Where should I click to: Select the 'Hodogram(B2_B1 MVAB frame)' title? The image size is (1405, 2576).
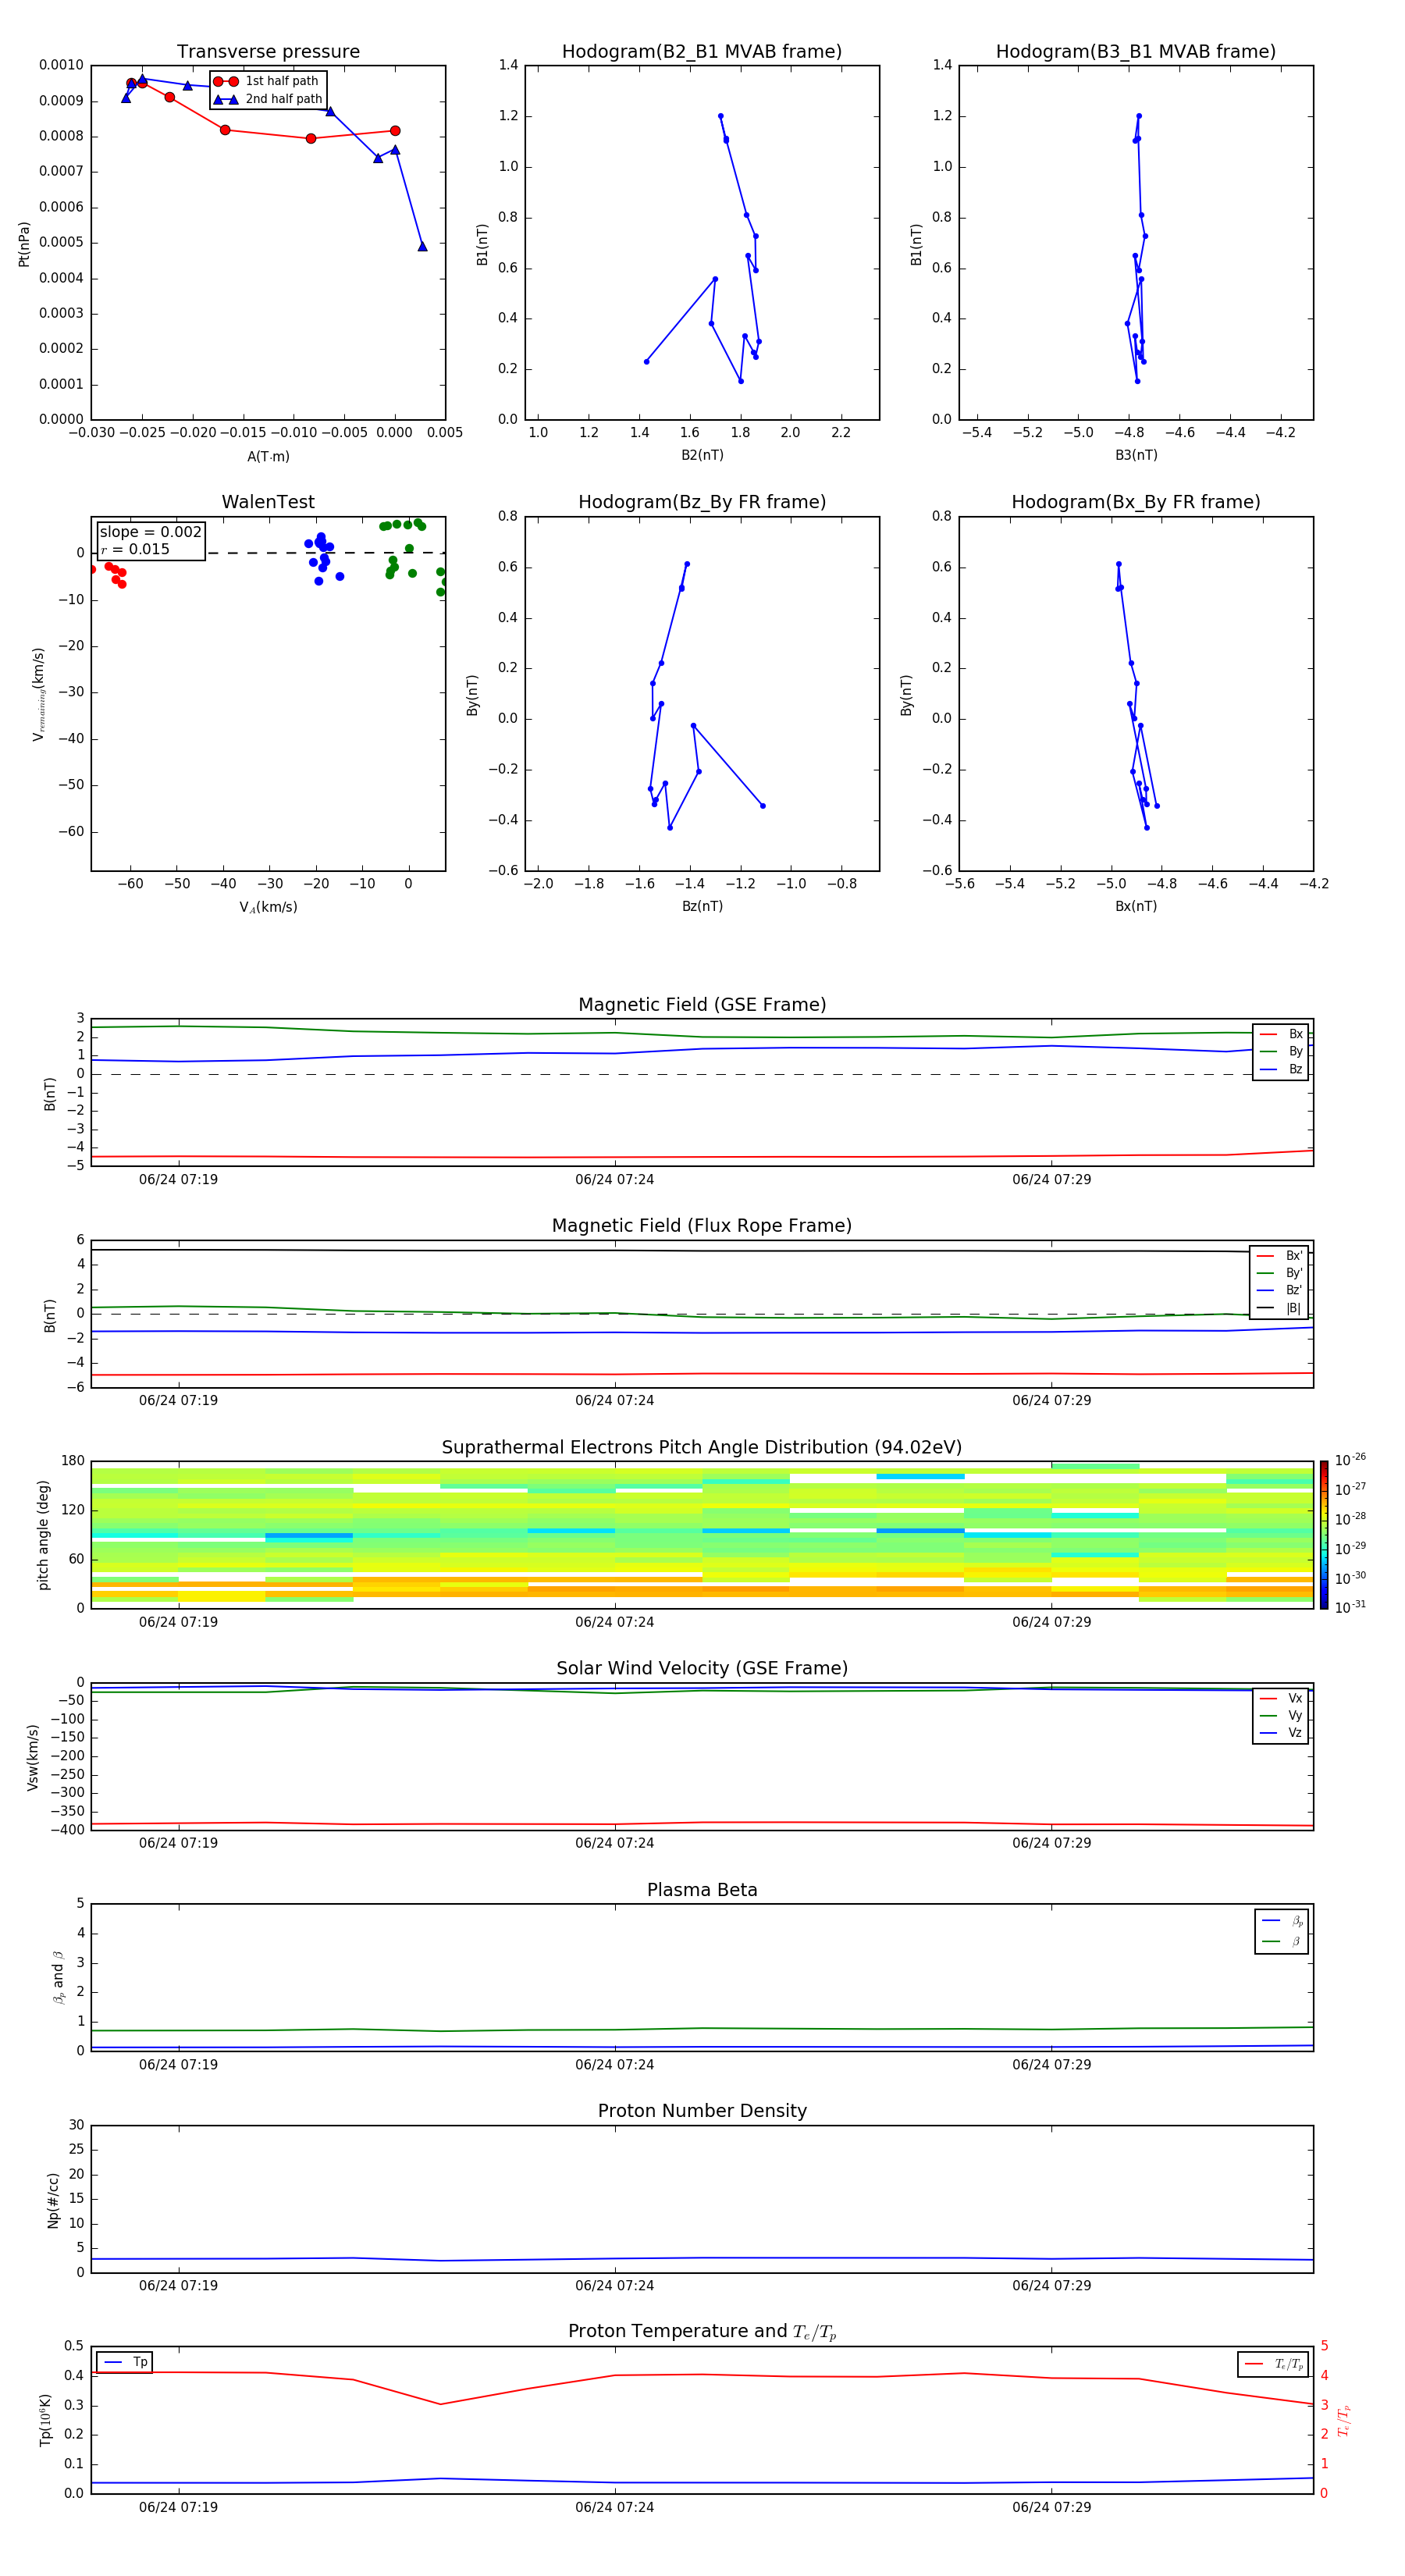(x=702, y=51)
